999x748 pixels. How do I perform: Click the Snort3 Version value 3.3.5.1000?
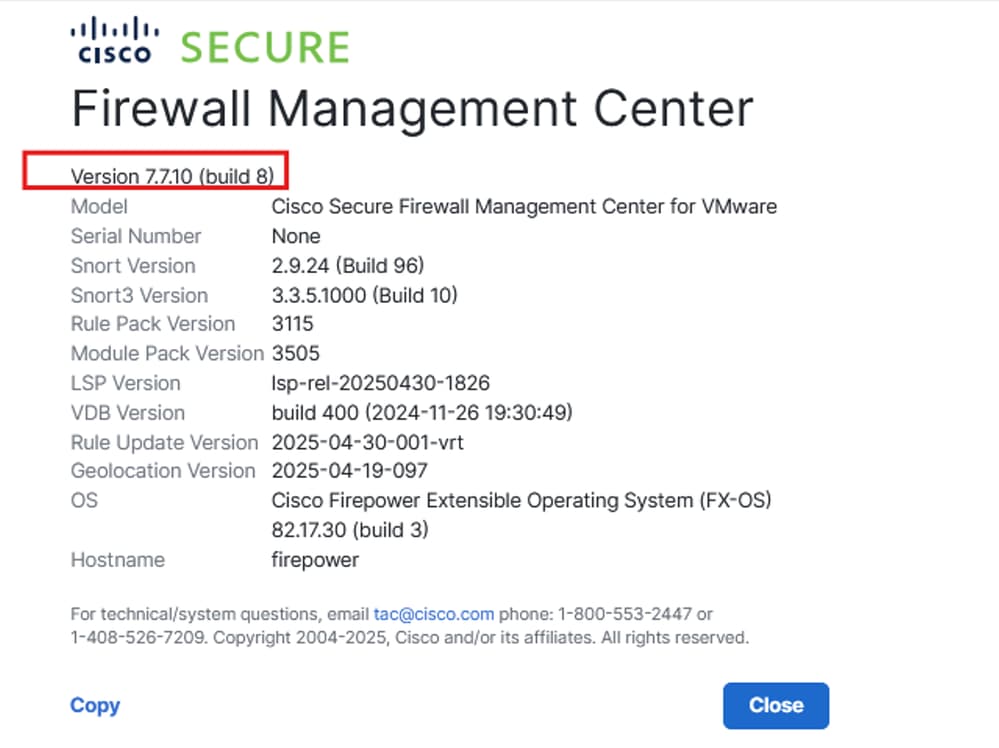(x=364, y=295)
